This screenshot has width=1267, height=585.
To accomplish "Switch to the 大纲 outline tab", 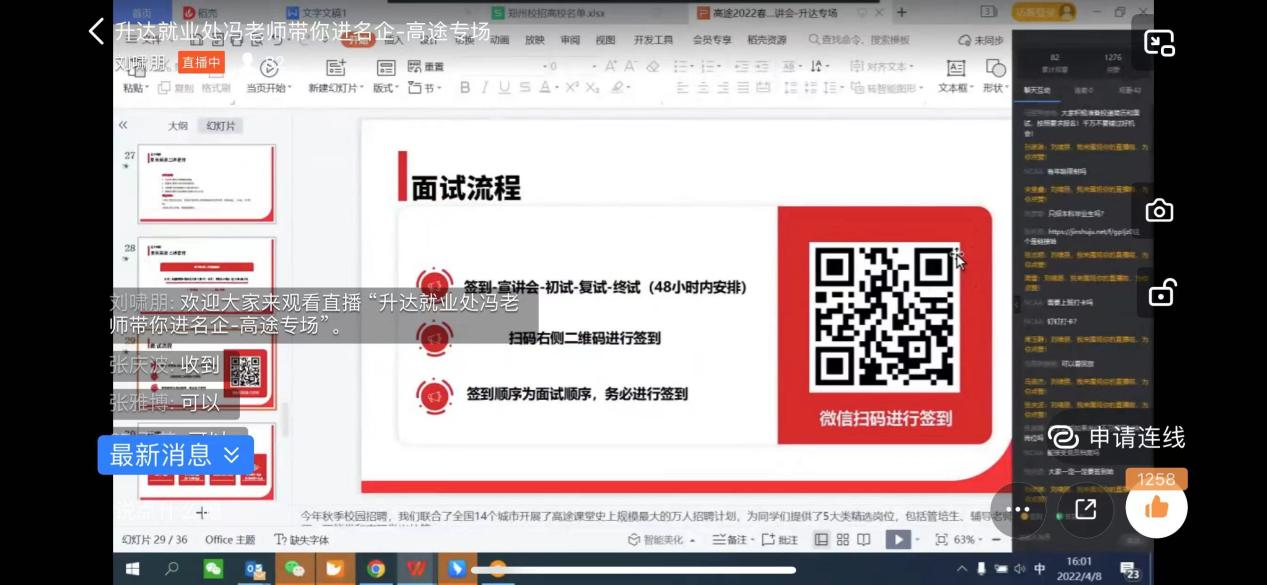I will click(x=177, y=126).
